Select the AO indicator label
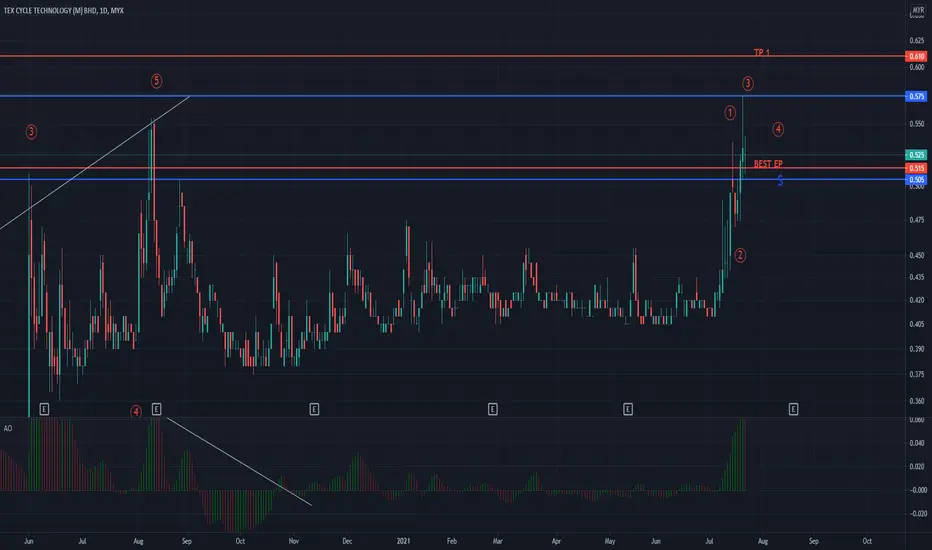This screenshot has height=550, width=932. [x=8, y=428]
